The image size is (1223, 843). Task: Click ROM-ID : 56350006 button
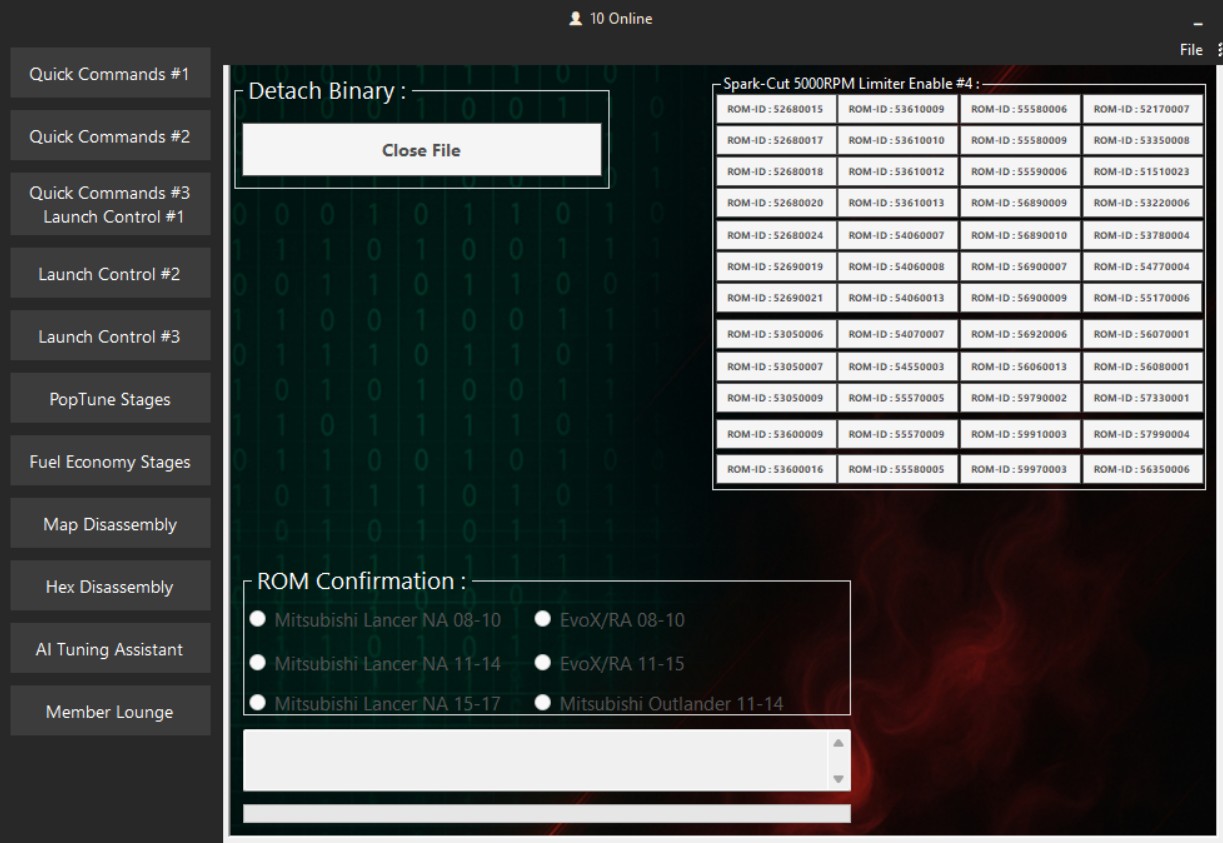[x=1142, y=469]
